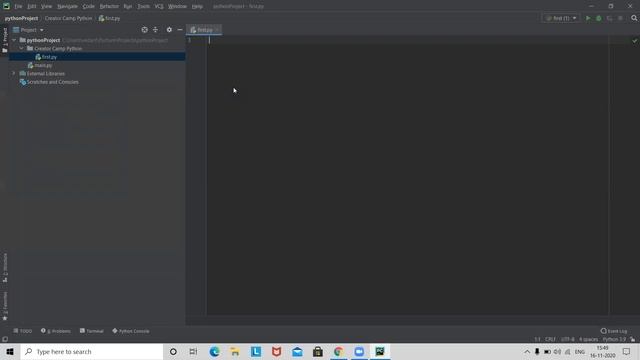Open the VCS menu
The width and height of the screenshot is (640, 360).
[159, 6]
